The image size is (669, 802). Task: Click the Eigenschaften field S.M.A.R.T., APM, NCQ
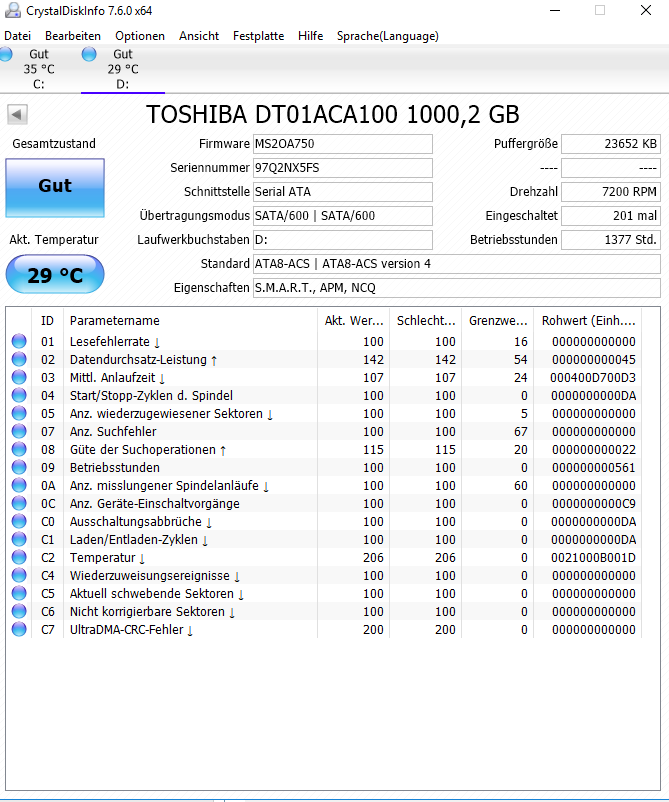pyautogui.click(x=457, y=288)
